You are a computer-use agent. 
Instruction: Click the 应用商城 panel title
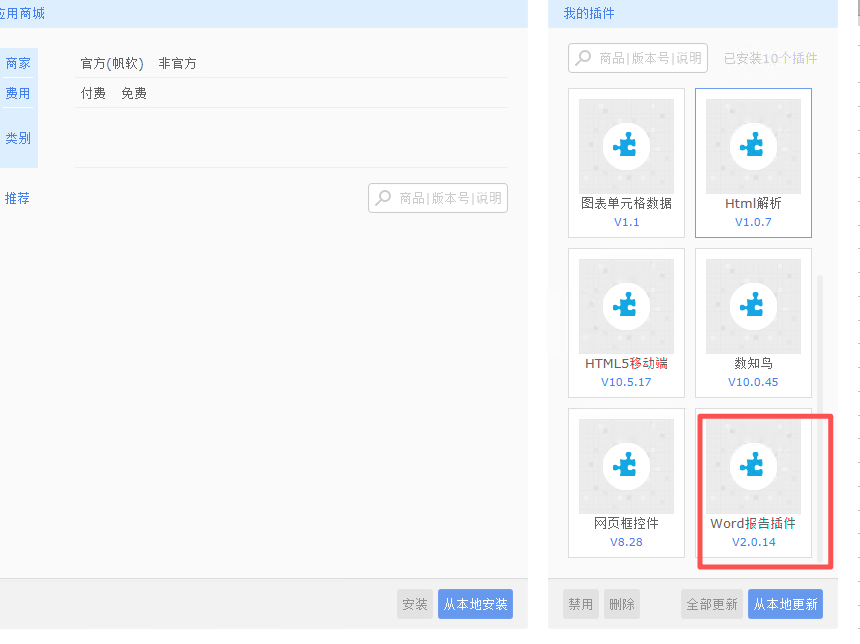click(x=22, y=13)
